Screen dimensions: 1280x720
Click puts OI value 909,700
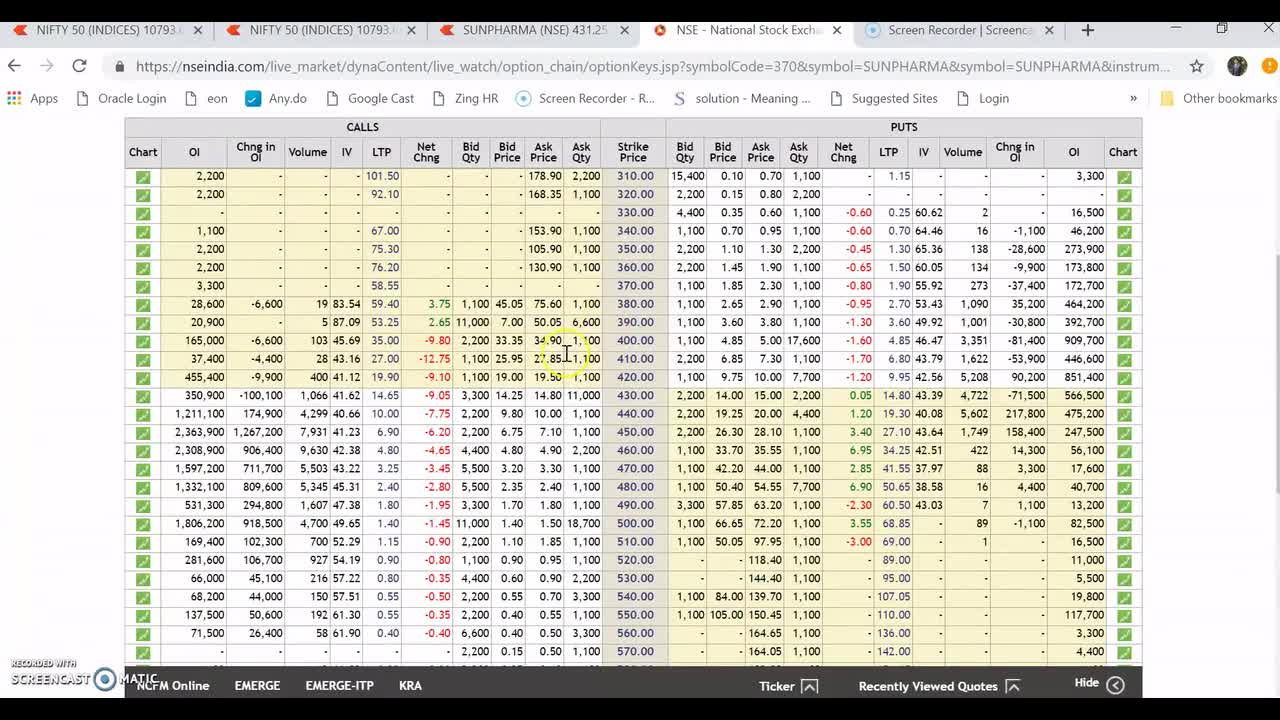[x=1084, y=341]
